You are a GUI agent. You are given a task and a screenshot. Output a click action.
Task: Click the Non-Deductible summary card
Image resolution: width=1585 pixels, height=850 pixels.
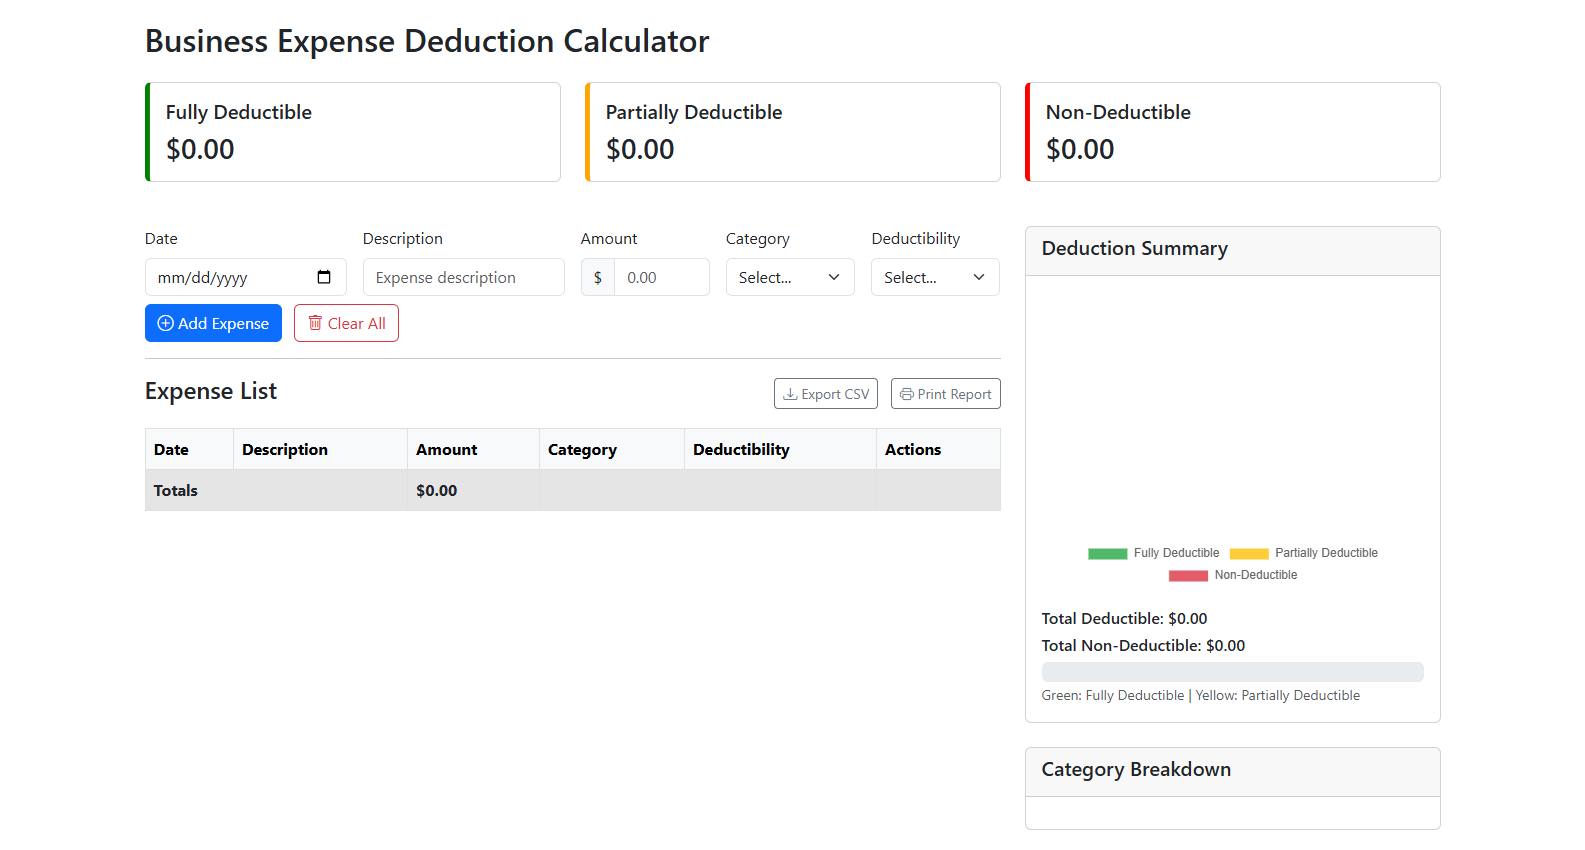coord(1233,132)
